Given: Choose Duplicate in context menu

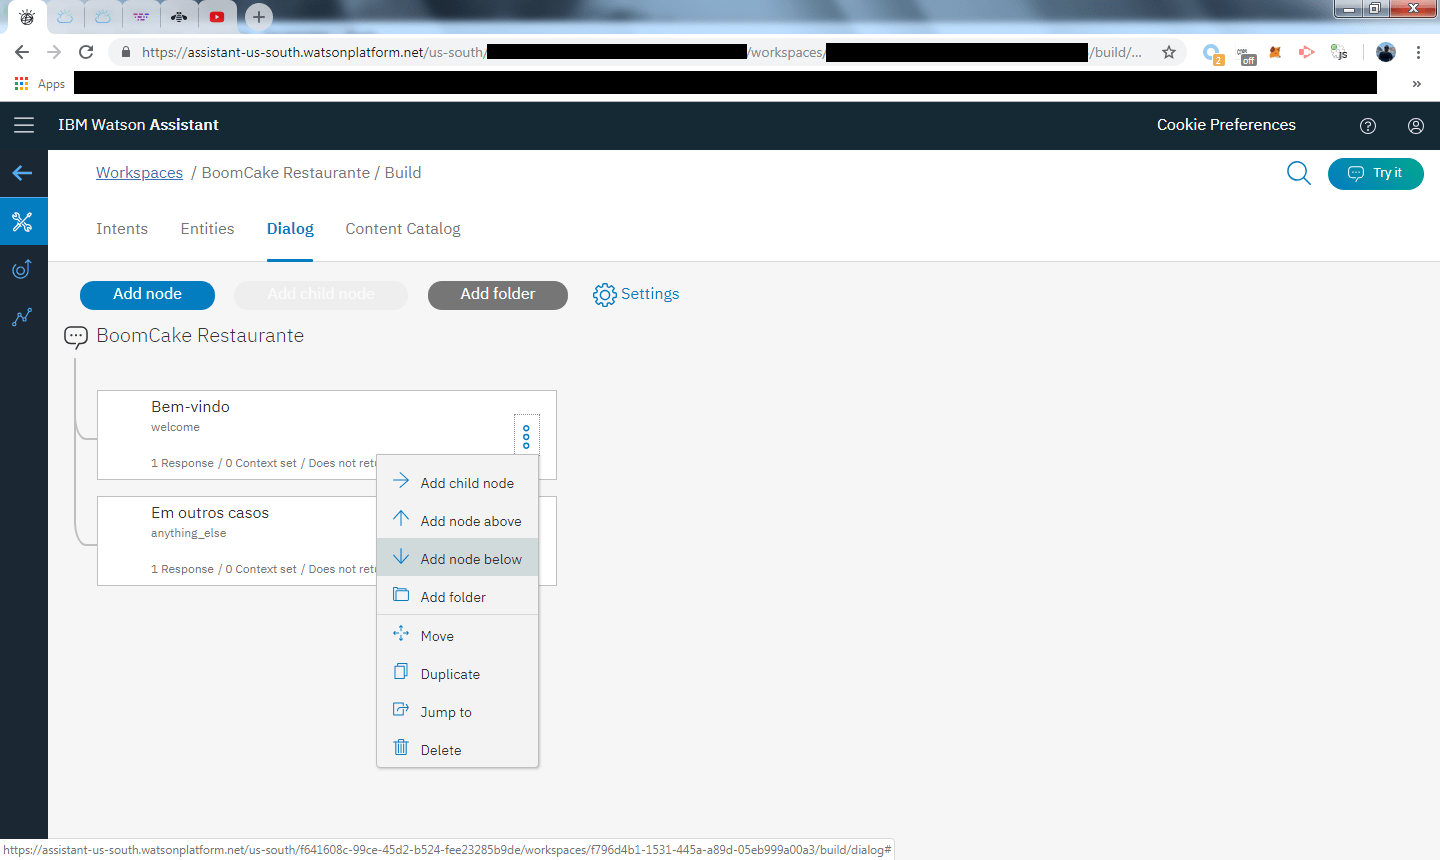Looking at the screenshot, I should [x=458, y=674].
